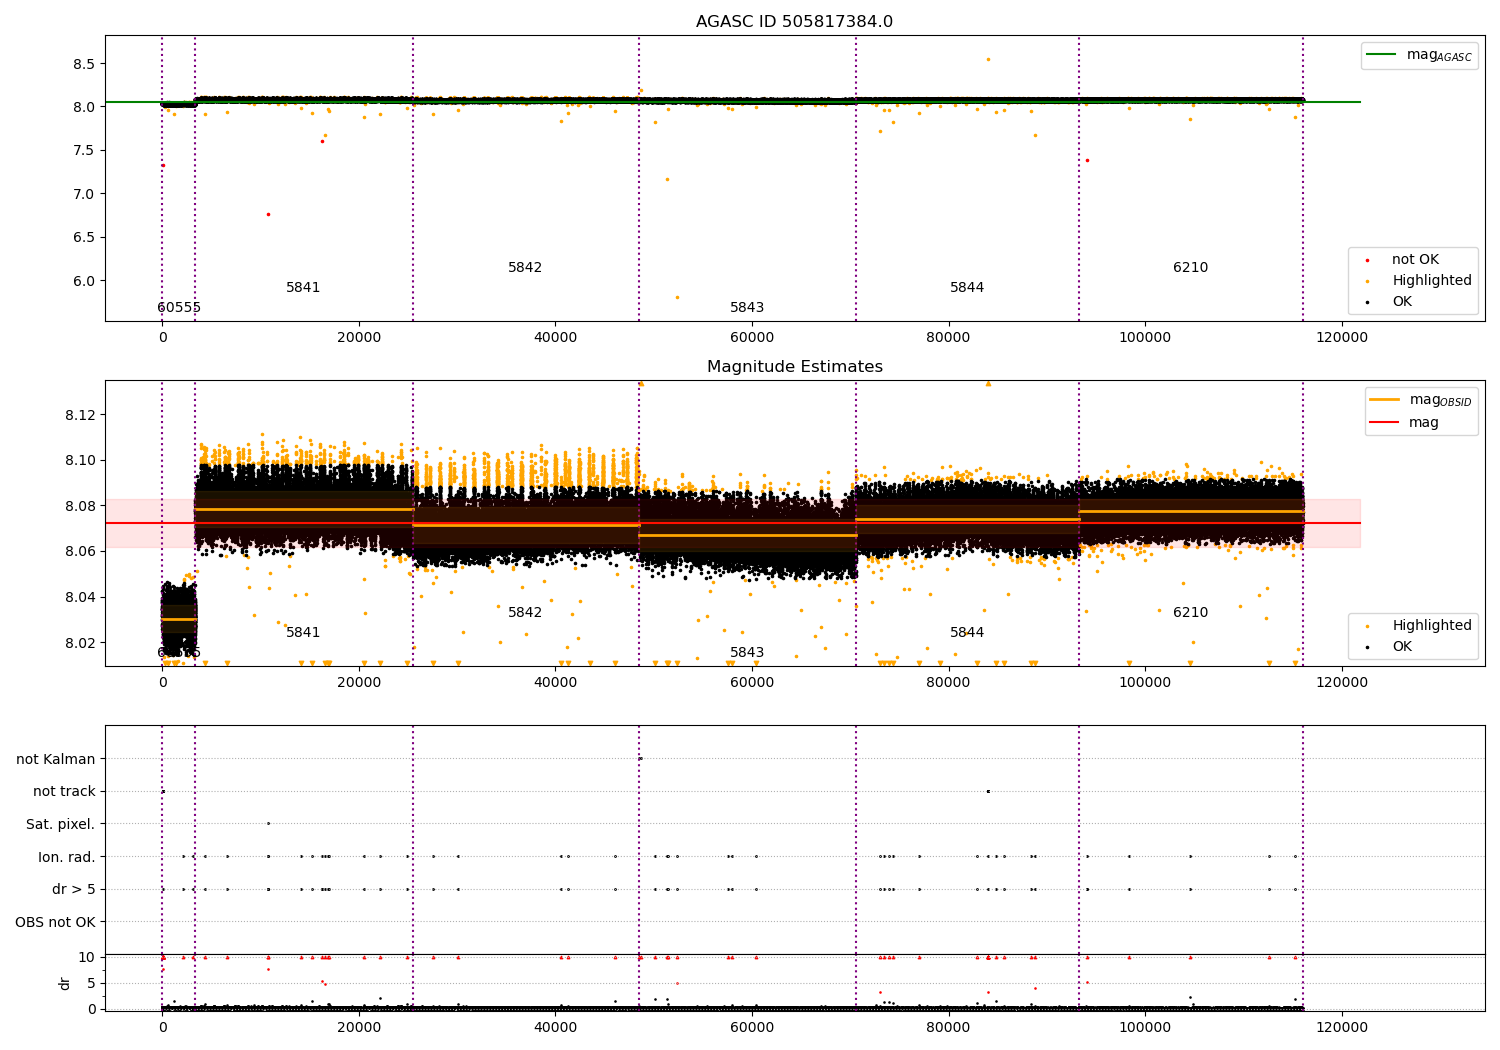Click the 'not track' row label
Image resolution: width=1500 pixels, height=1050 pixels.
tap(64, 792)
